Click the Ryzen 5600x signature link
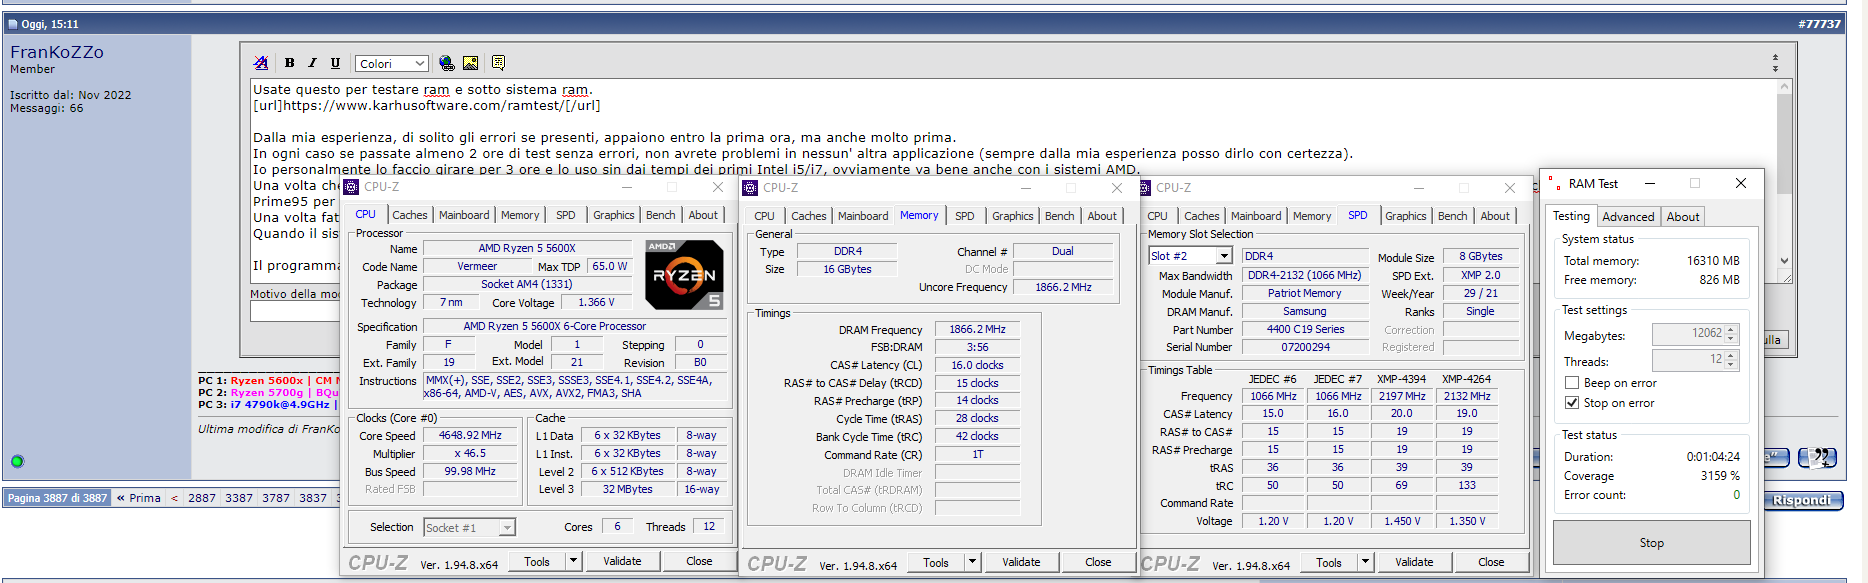 click(267, 380)
